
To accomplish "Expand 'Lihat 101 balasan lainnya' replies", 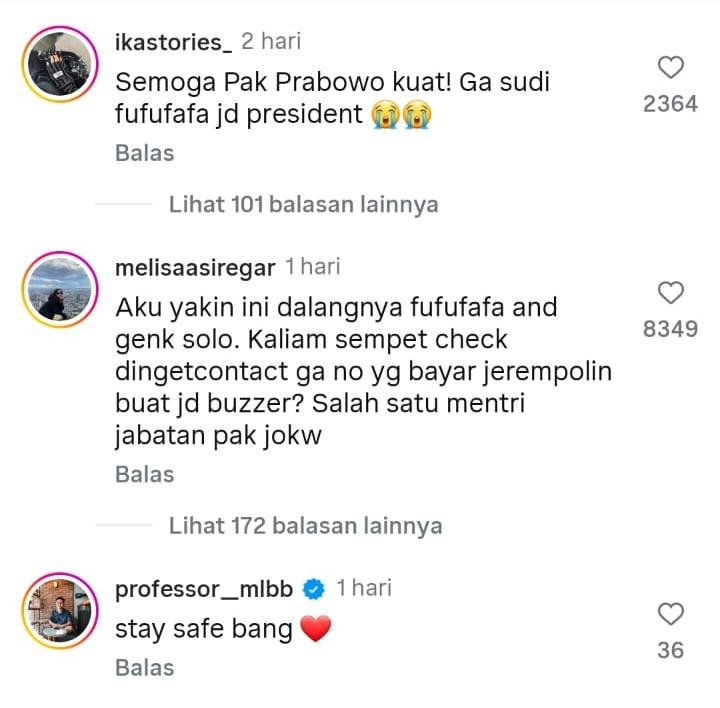I will [x=304, y=204].
